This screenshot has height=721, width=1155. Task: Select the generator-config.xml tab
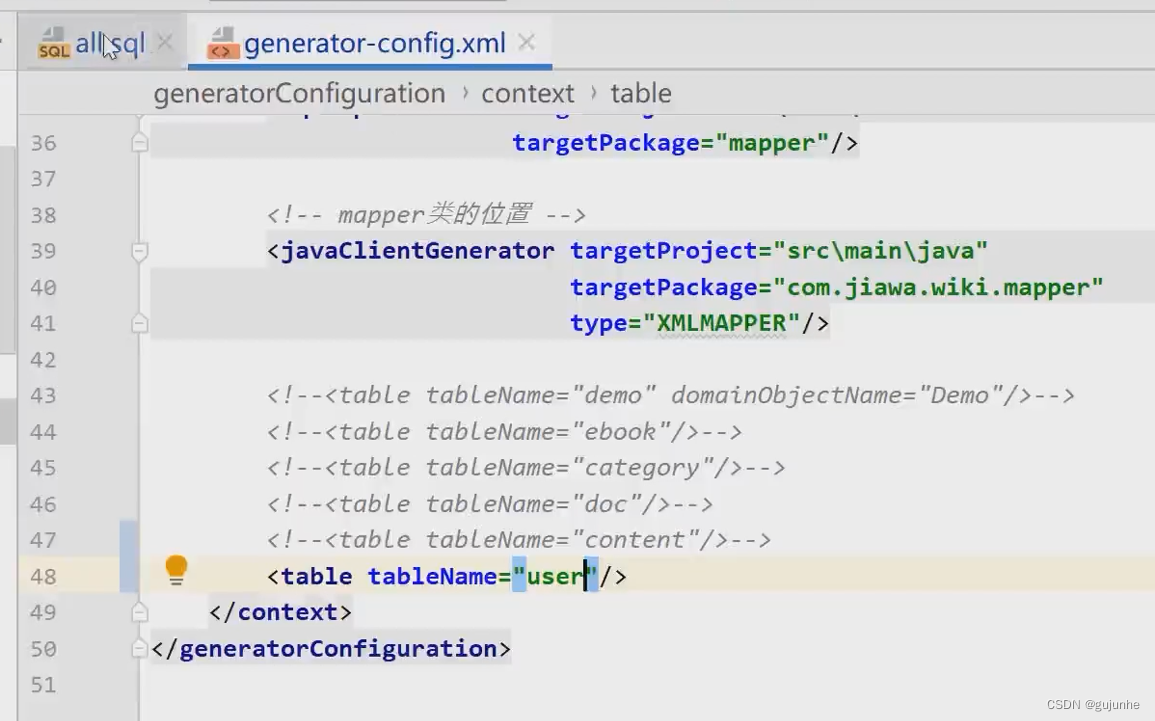pos(374,43)
